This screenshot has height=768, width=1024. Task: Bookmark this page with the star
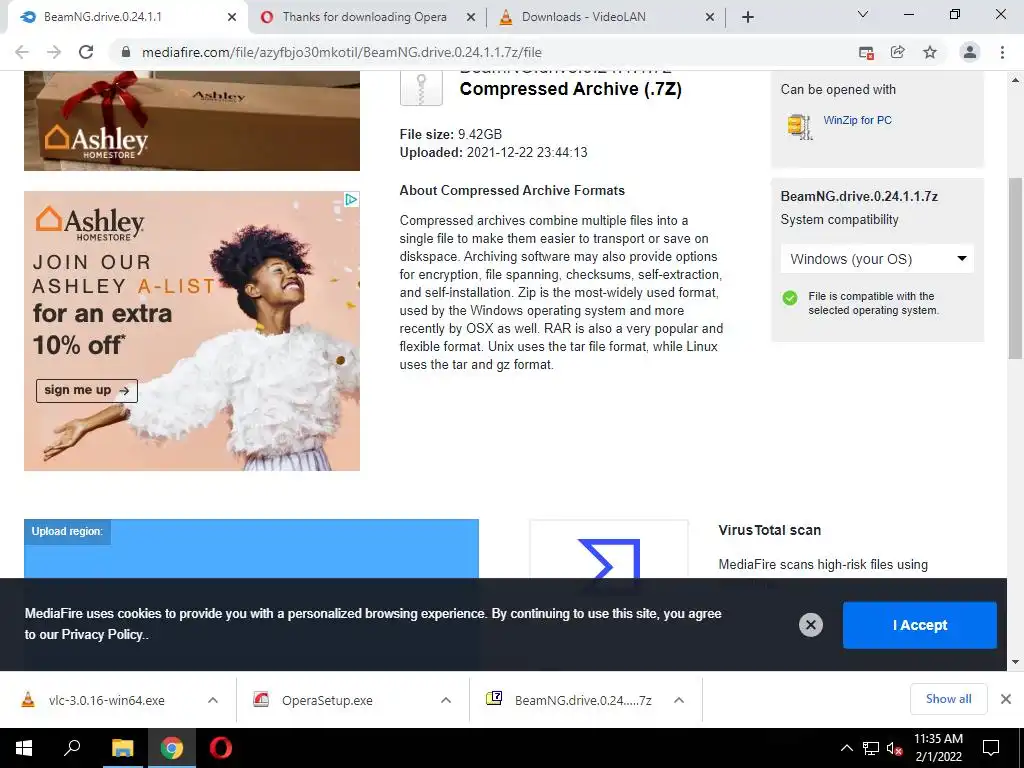pos(930,52)
